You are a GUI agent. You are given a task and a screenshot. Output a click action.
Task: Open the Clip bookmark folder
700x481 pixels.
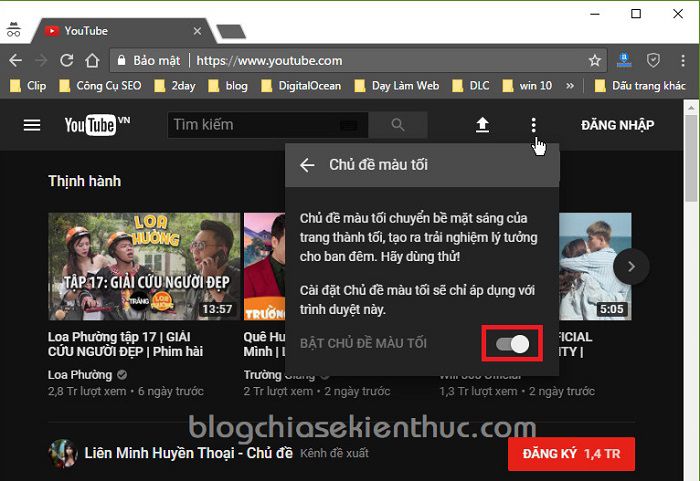(x=28, y=85)
